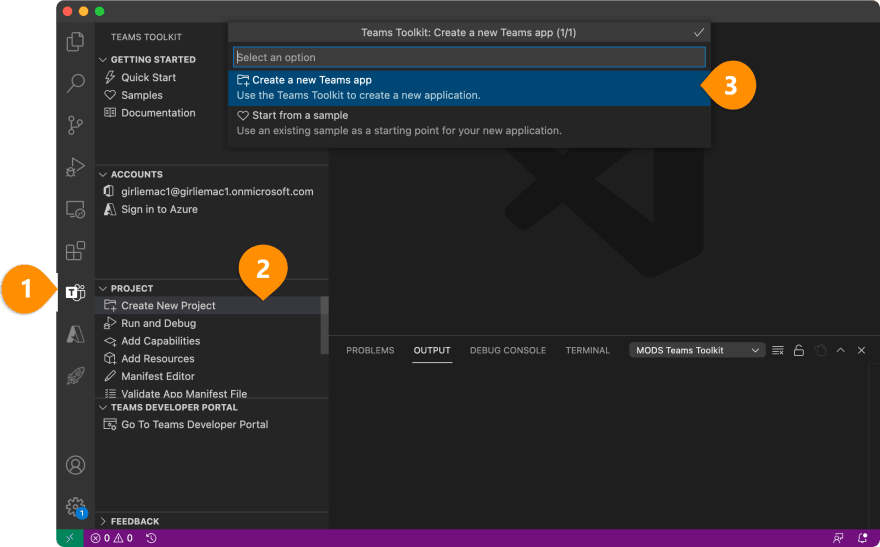Clear the output panel

click(778, 351)
